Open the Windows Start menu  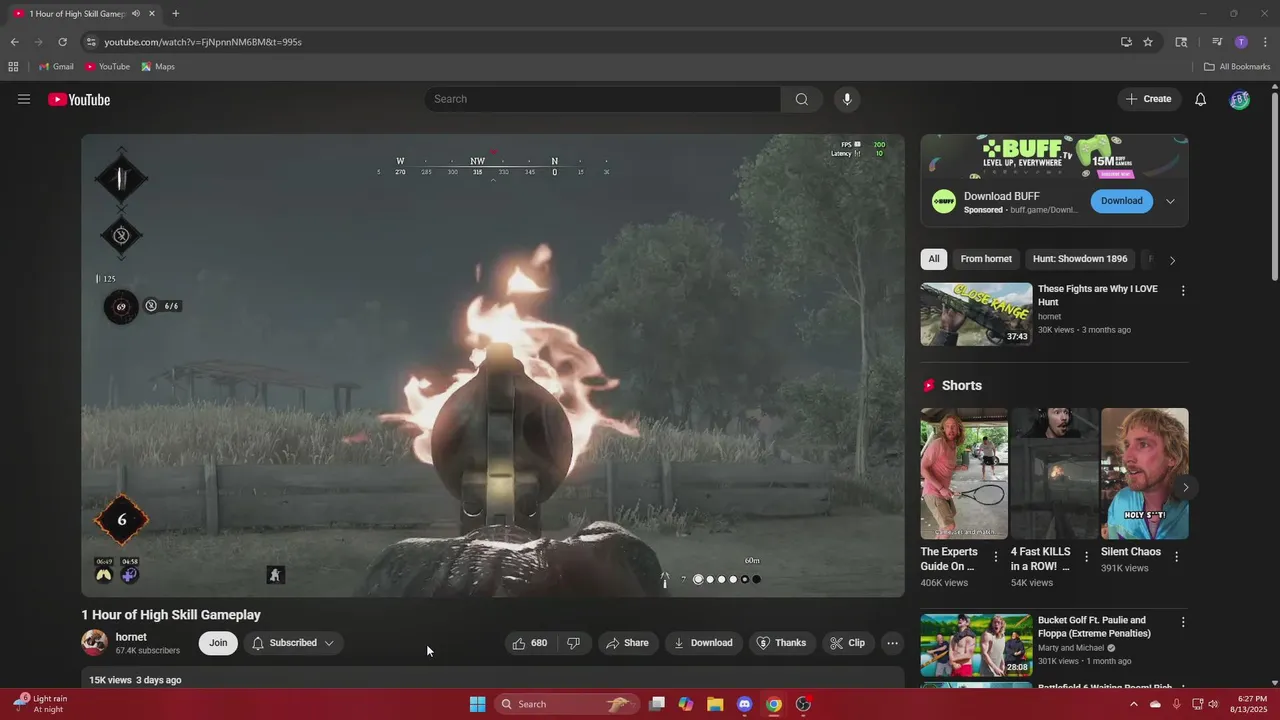click(x=478, y=704)
